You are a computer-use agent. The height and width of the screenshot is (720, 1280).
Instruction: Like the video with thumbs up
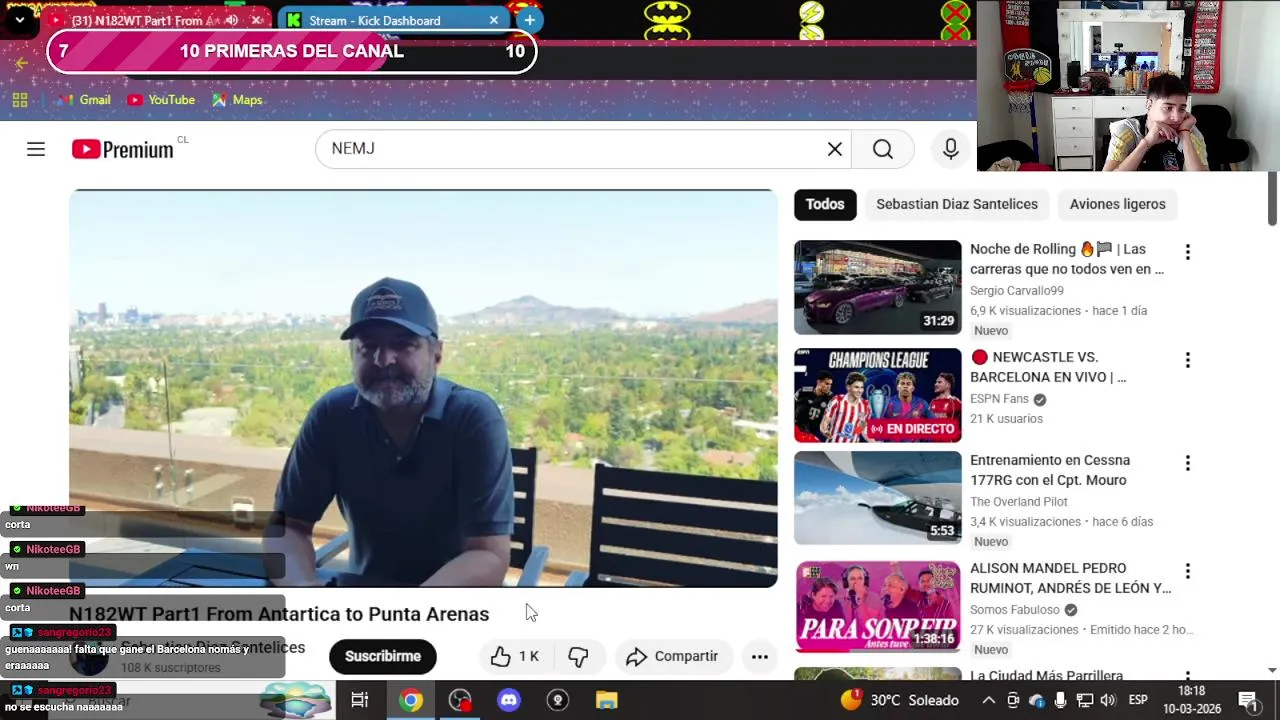point(516,656)
